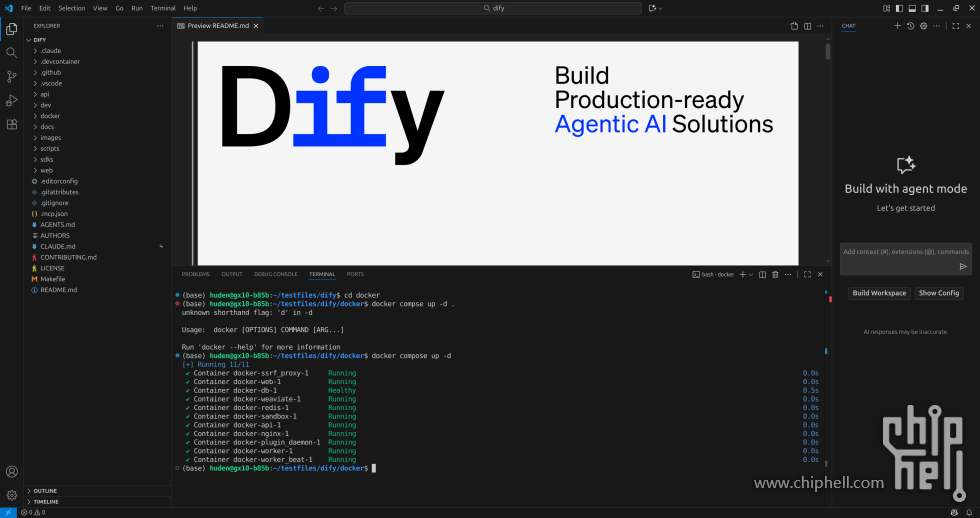Viewport: 980px width, 518px height.
Task: Open Run and Debug view
Action: pyautogui.click(x=12, y=100)
